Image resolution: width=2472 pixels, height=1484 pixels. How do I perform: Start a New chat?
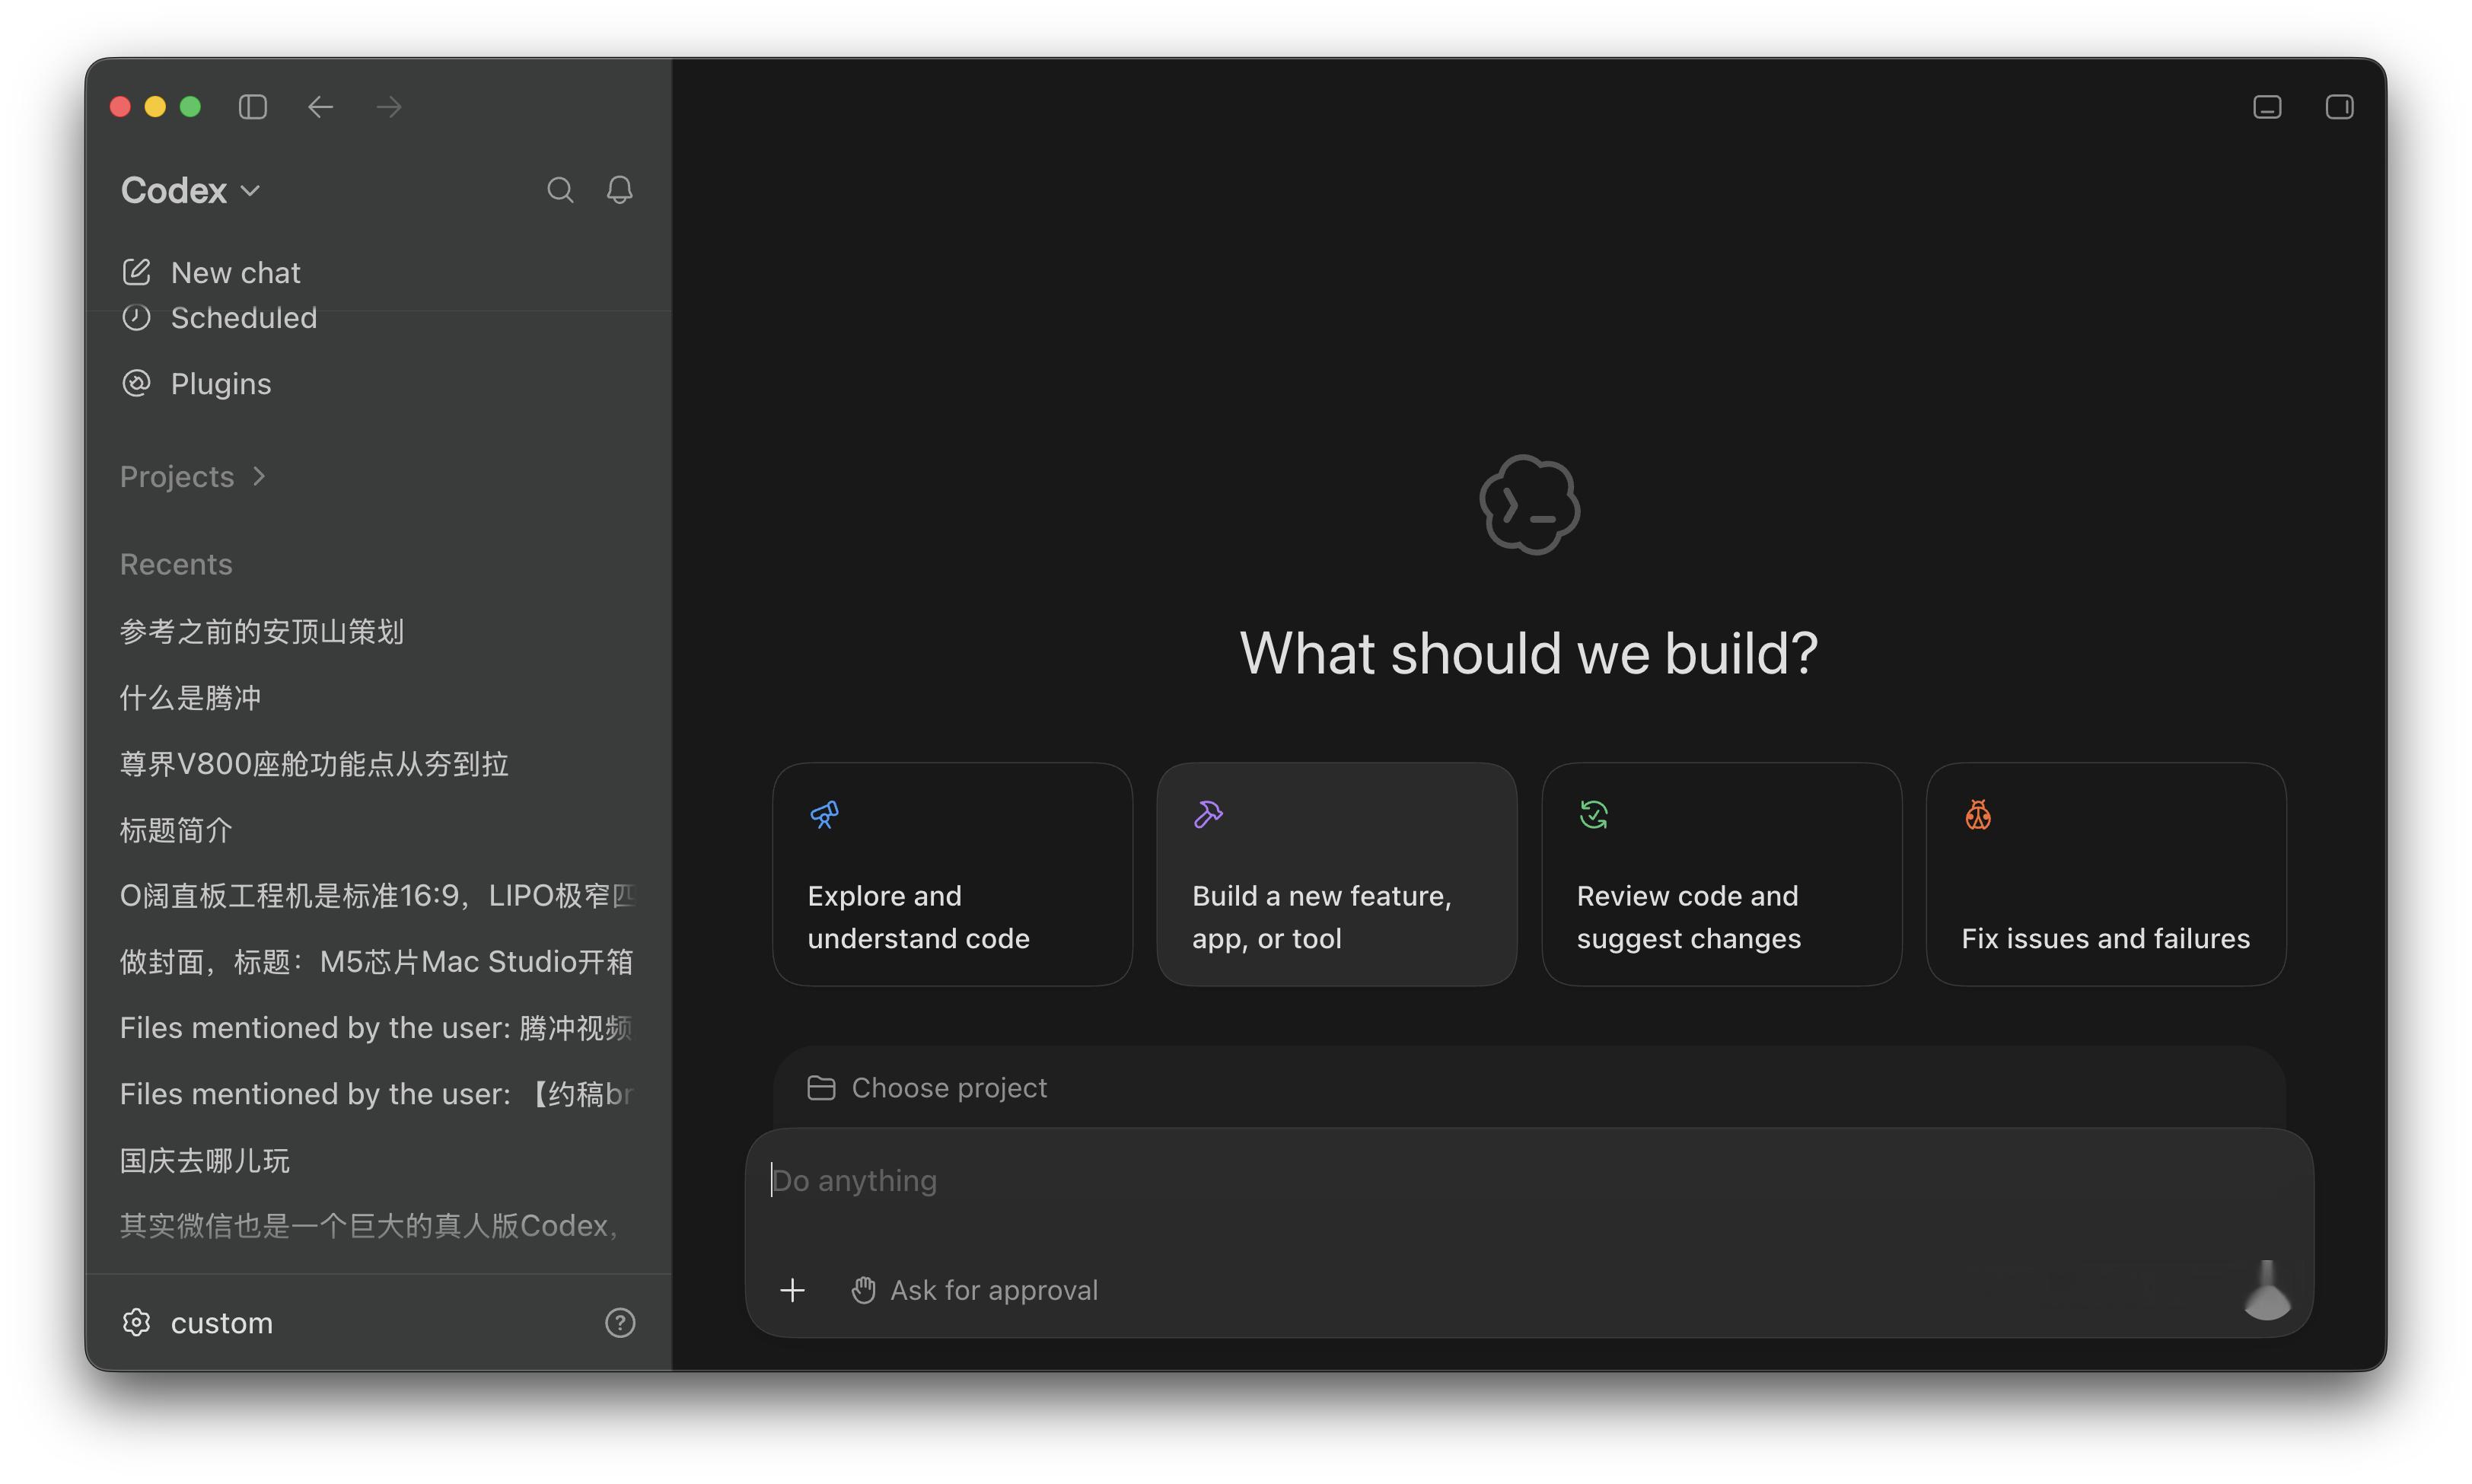(378, 272)
